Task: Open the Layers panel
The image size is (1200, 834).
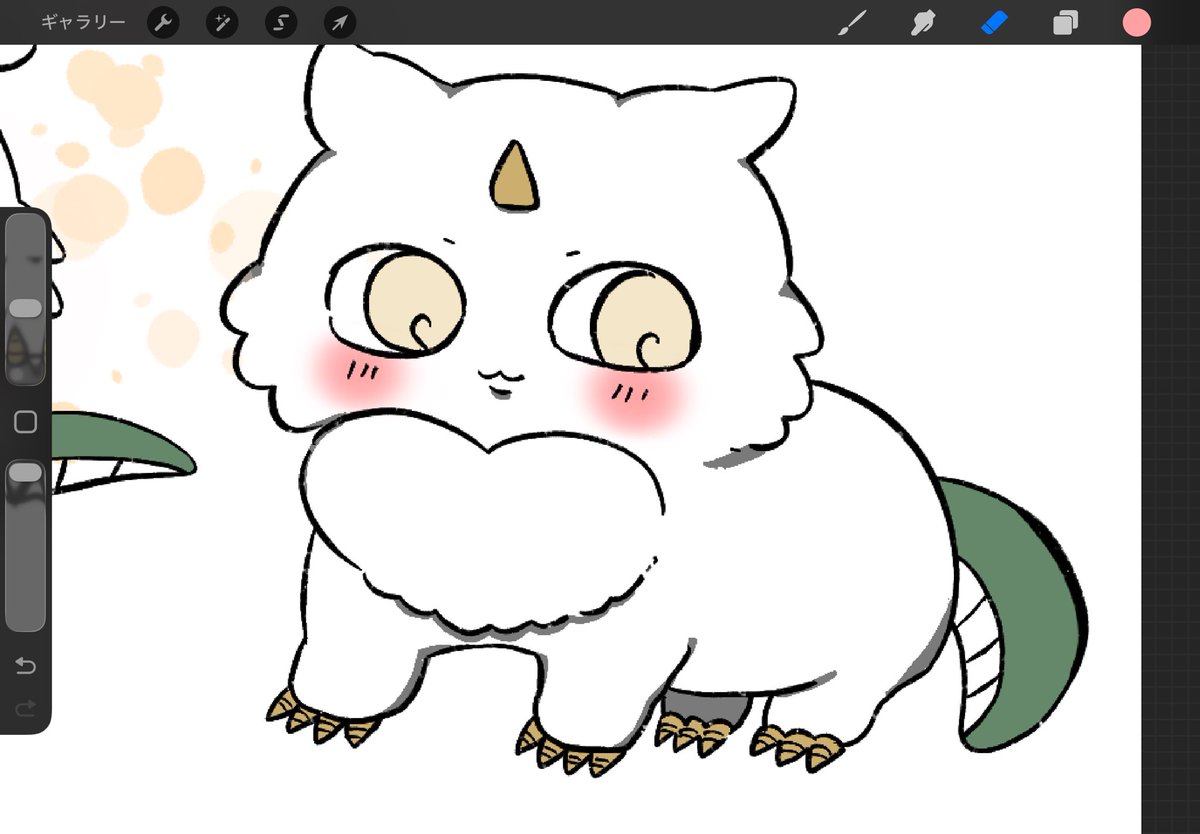Action: (x=1066, y=23)
